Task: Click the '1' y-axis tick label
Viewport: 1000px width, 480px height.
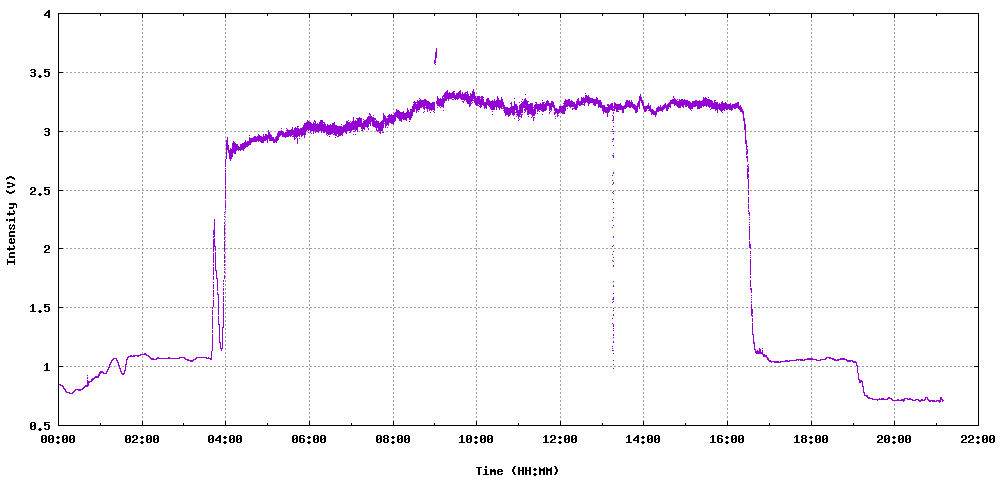Action: click(x=49, y=367)
